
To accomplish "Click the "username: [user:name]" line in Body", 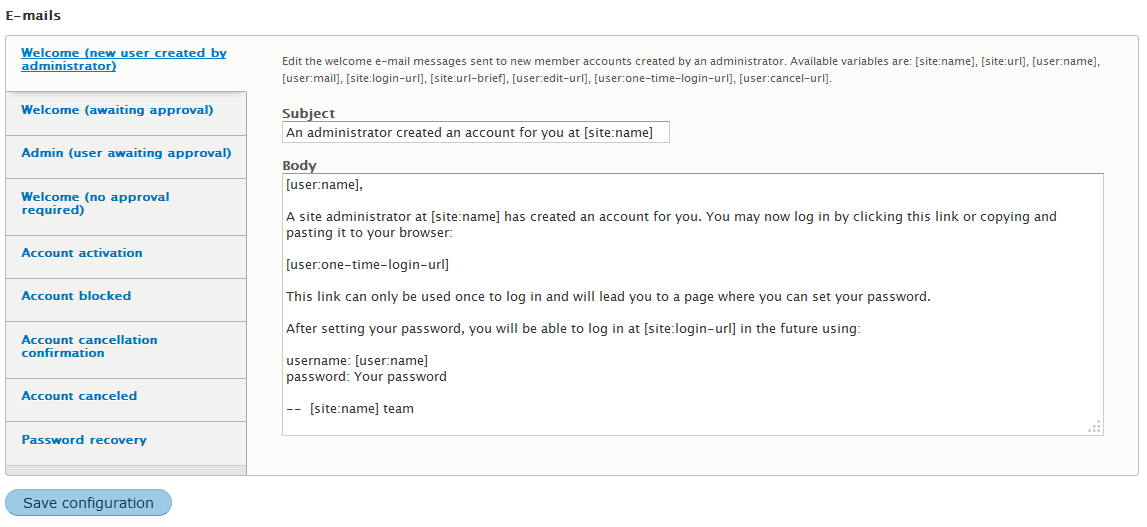I will (x=357, y=360).
